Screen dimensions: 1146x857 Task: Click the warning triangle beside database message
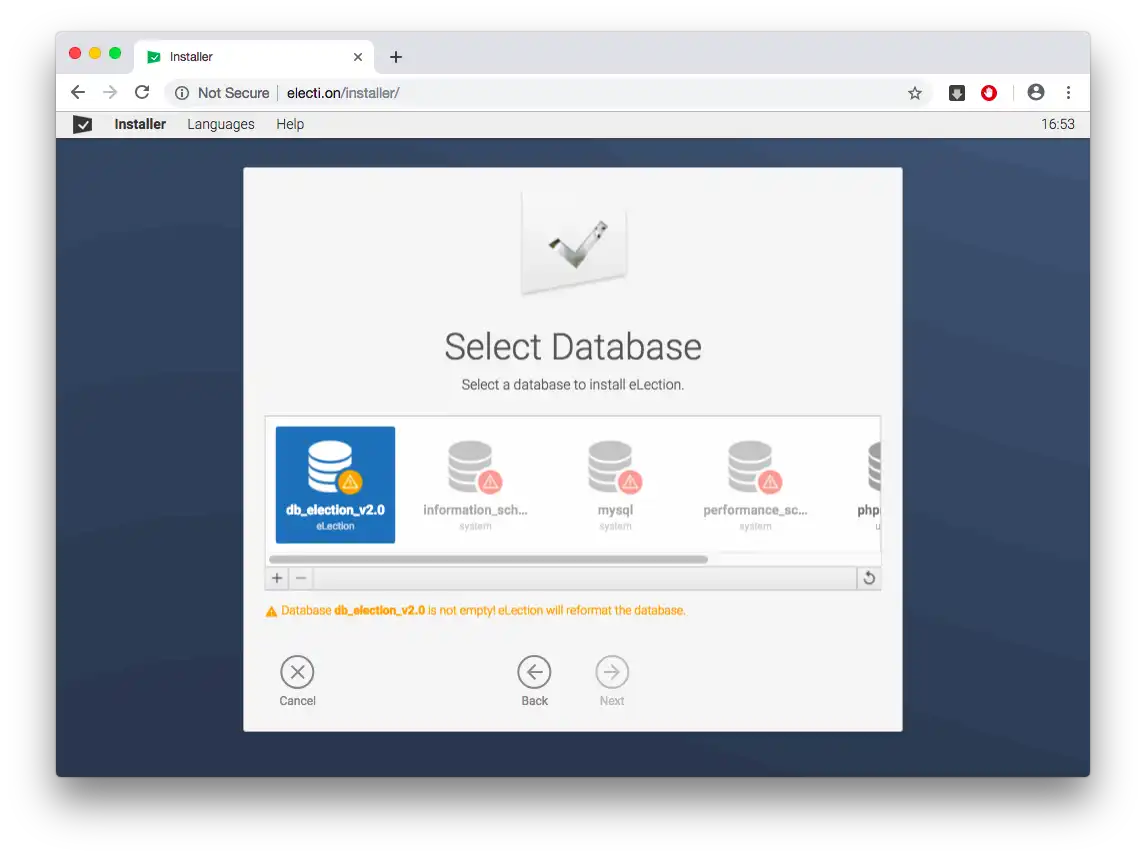coord(271,612)
